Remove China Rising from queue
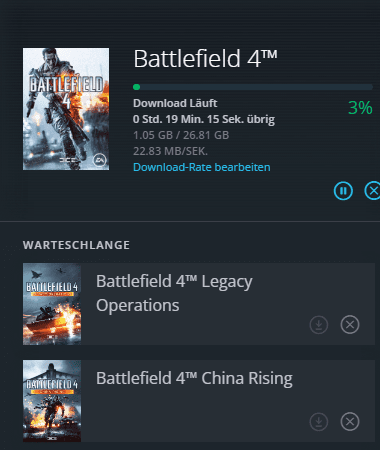This screenshot has height=450, width=380. click(350, 422)
